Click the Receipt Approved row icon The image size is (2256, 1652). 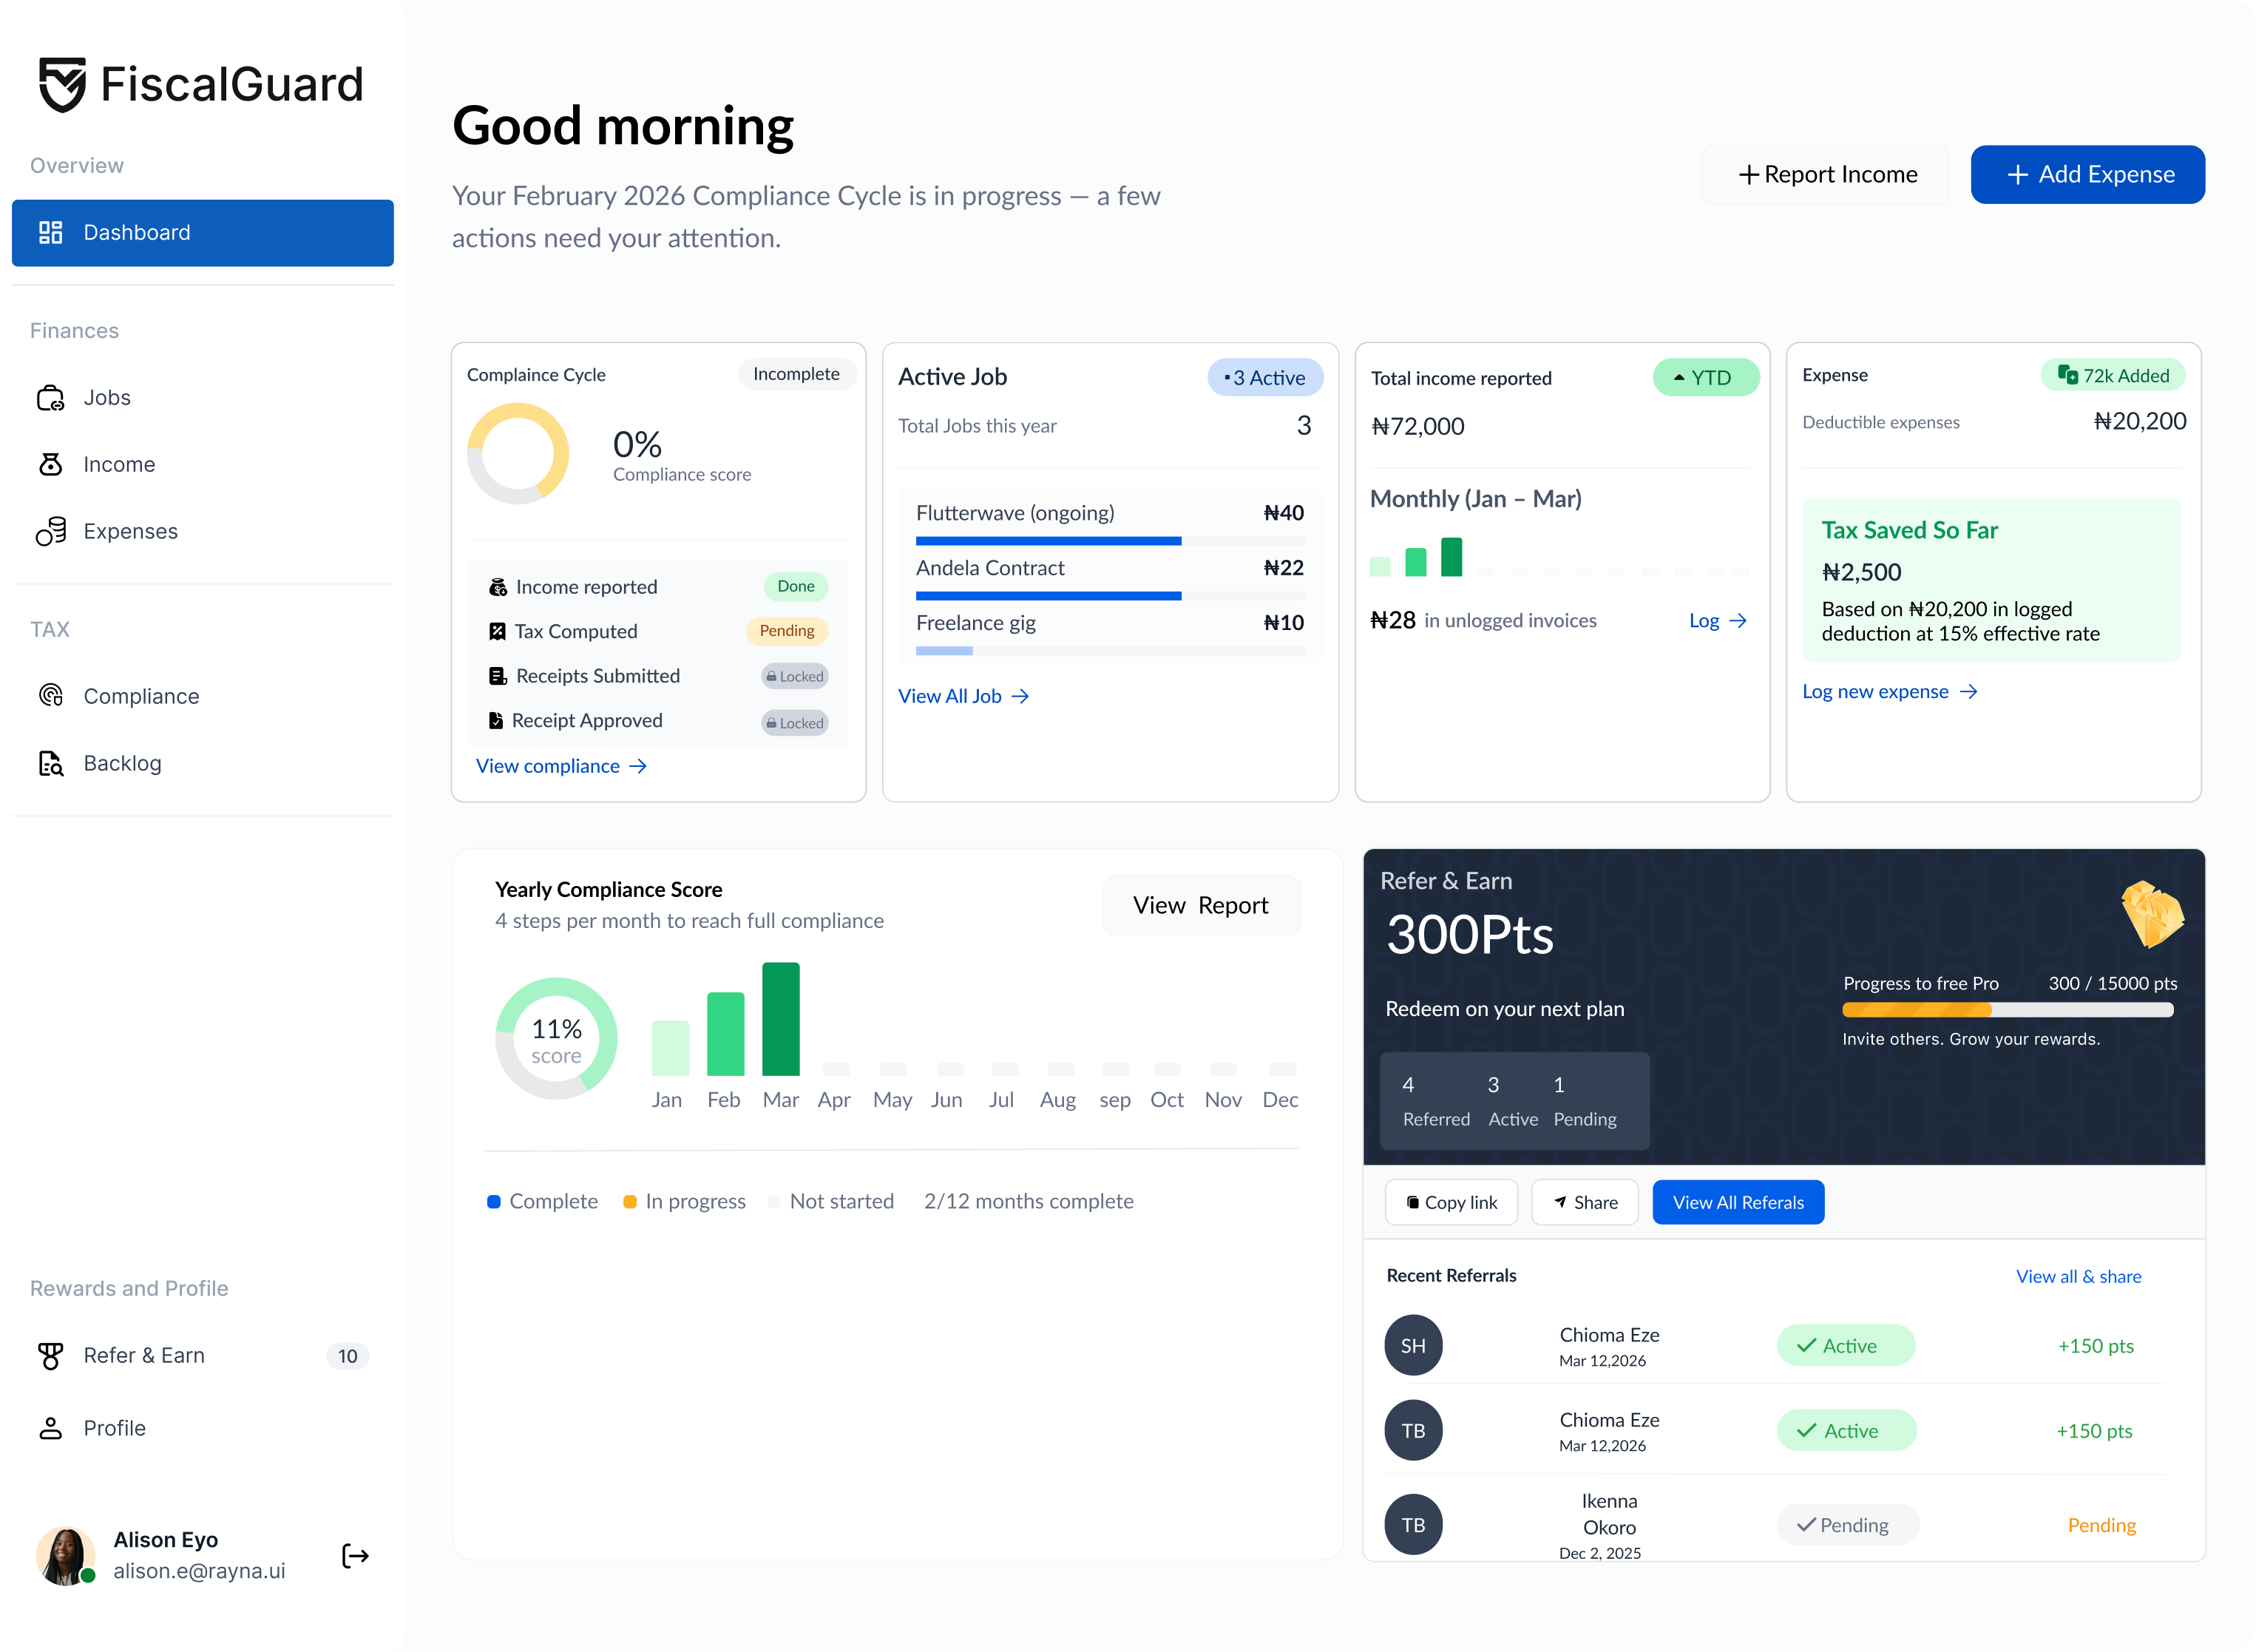pyautogui.click(x=495, y=720)
